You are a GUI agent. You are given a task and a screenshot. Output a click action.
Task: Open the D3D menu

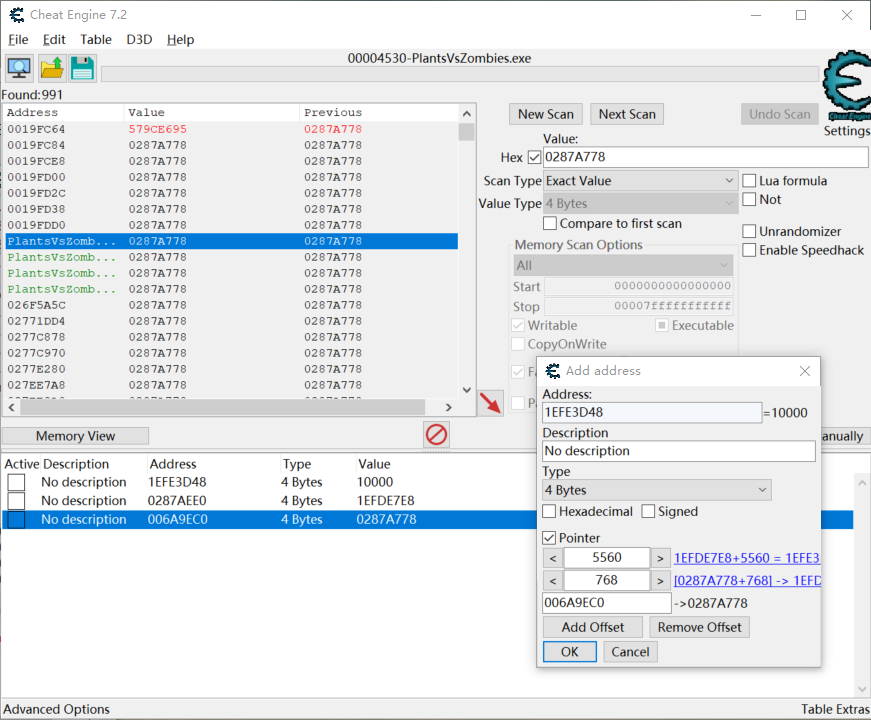[139, 40]
